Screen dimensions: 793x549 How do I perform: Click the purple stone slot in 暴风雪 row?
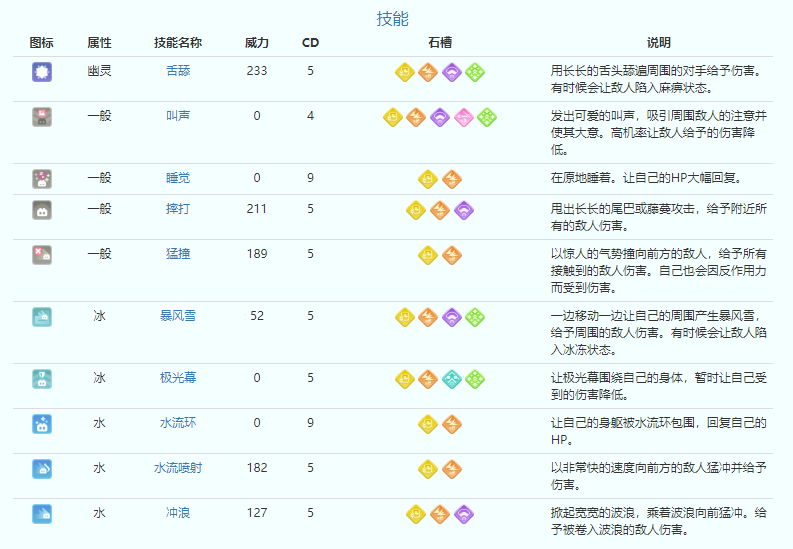pos(452,317)
